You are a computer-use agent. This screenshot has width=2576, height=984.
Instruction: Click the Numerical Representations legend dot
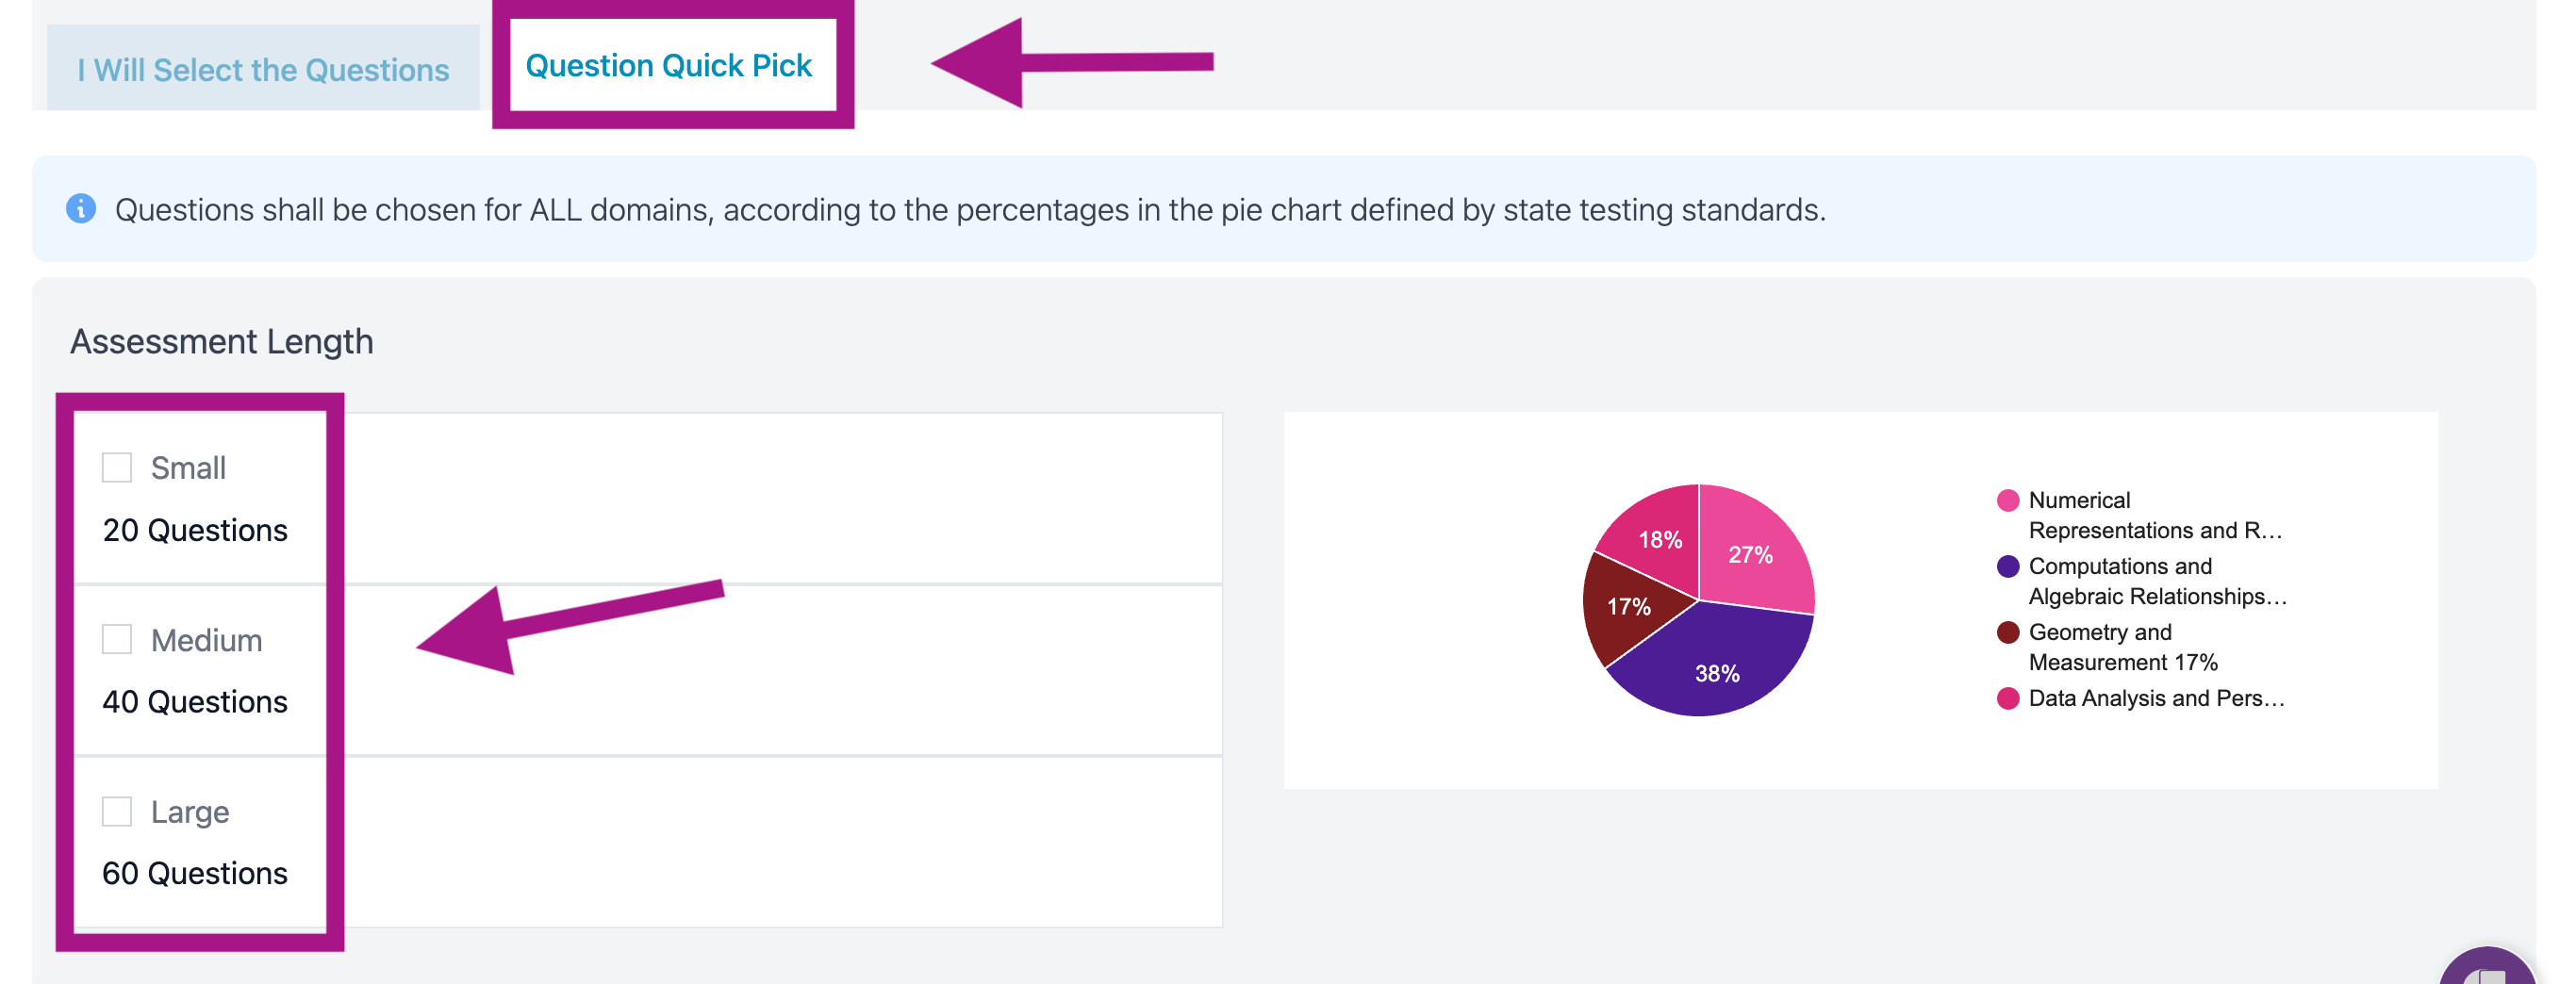tap(2007, 500)
